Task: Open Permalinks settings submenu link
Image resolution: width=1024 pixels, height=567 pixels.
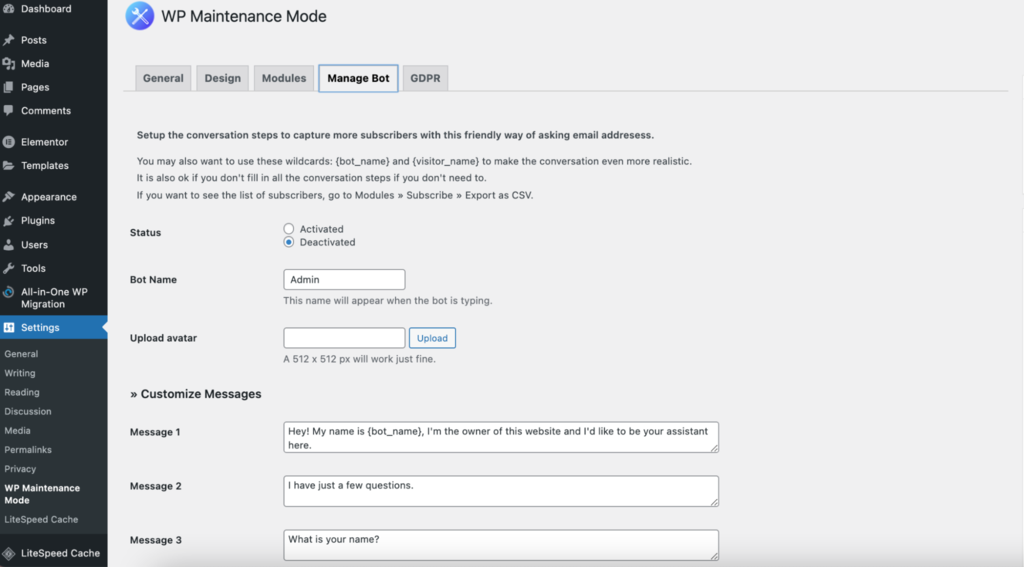Action: pos(27,450)
